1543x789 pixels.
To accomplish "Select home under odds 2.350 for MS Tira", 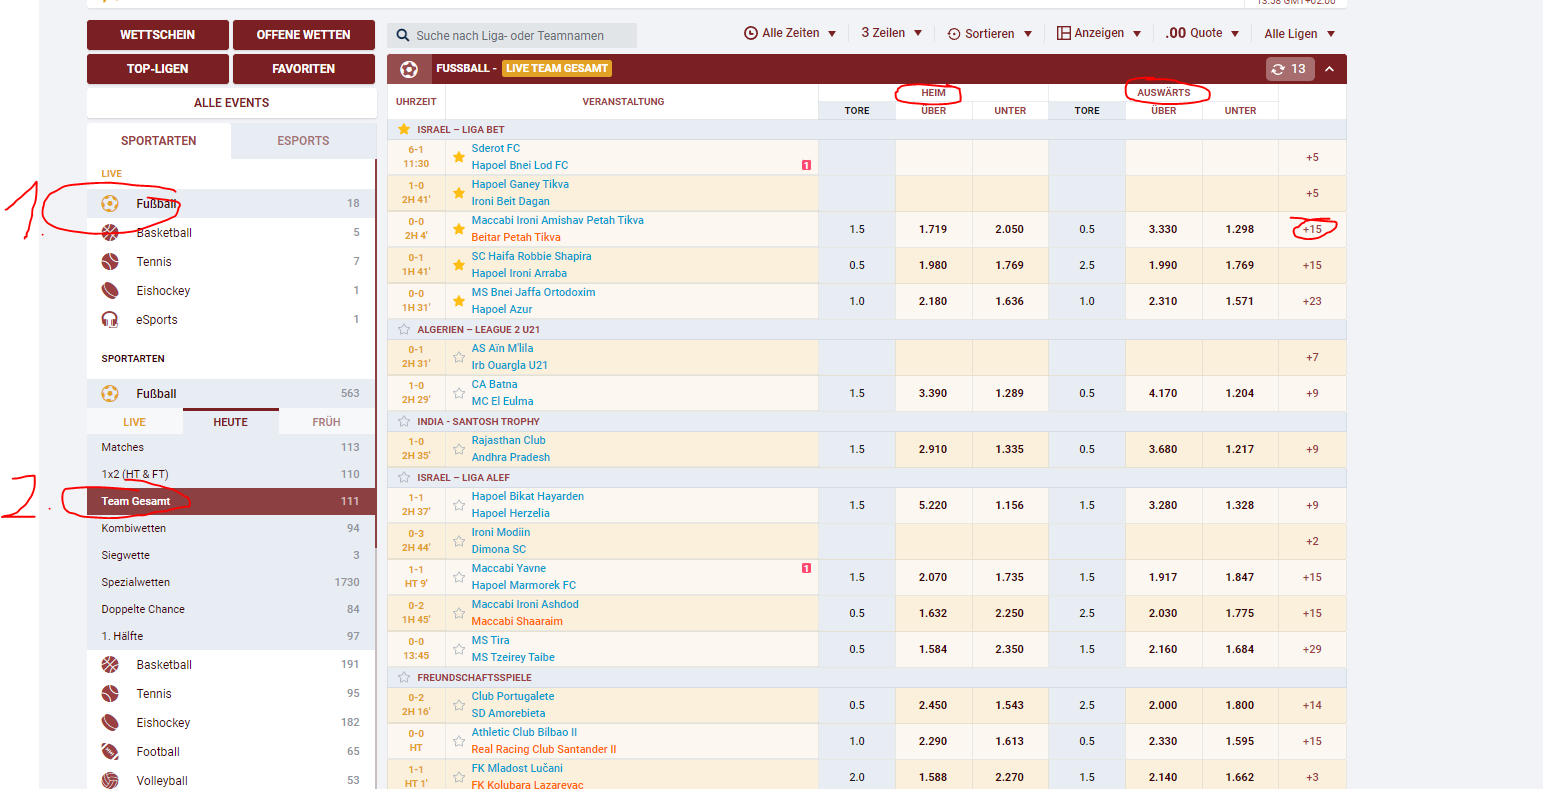I will click(x=1010, y=649).
